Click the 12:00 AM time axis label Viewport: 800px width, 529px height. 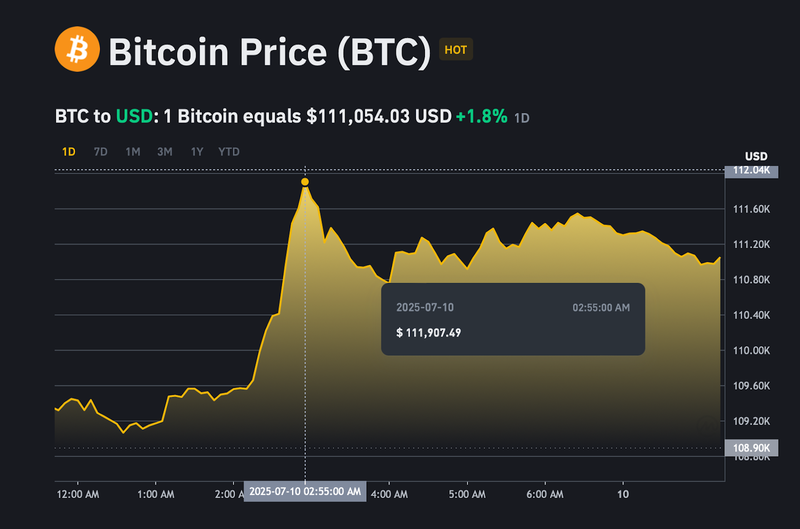pos(77,494)
